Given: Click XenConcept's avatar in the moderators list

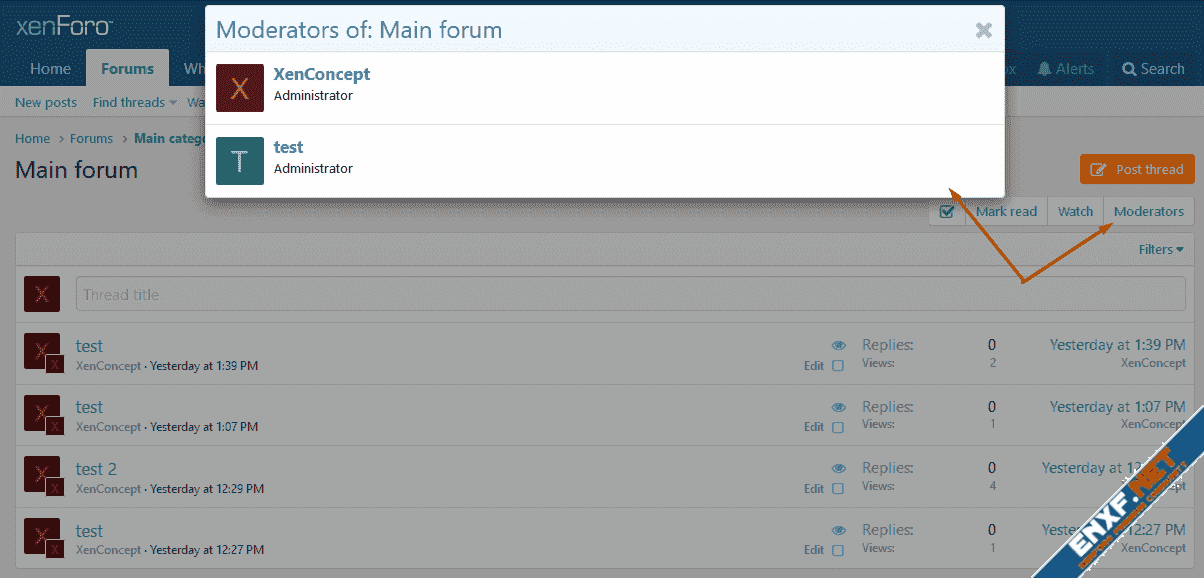Looking at the screenshot, I should coord(240,88).
